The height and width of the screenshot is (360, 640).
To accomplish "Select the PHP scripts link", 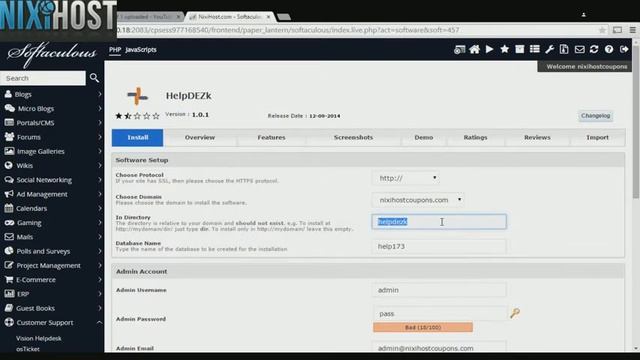I will tap(115, 50).
